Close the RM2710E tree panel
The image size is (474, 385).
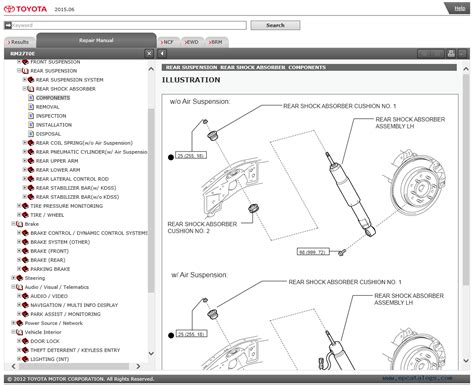149,53
